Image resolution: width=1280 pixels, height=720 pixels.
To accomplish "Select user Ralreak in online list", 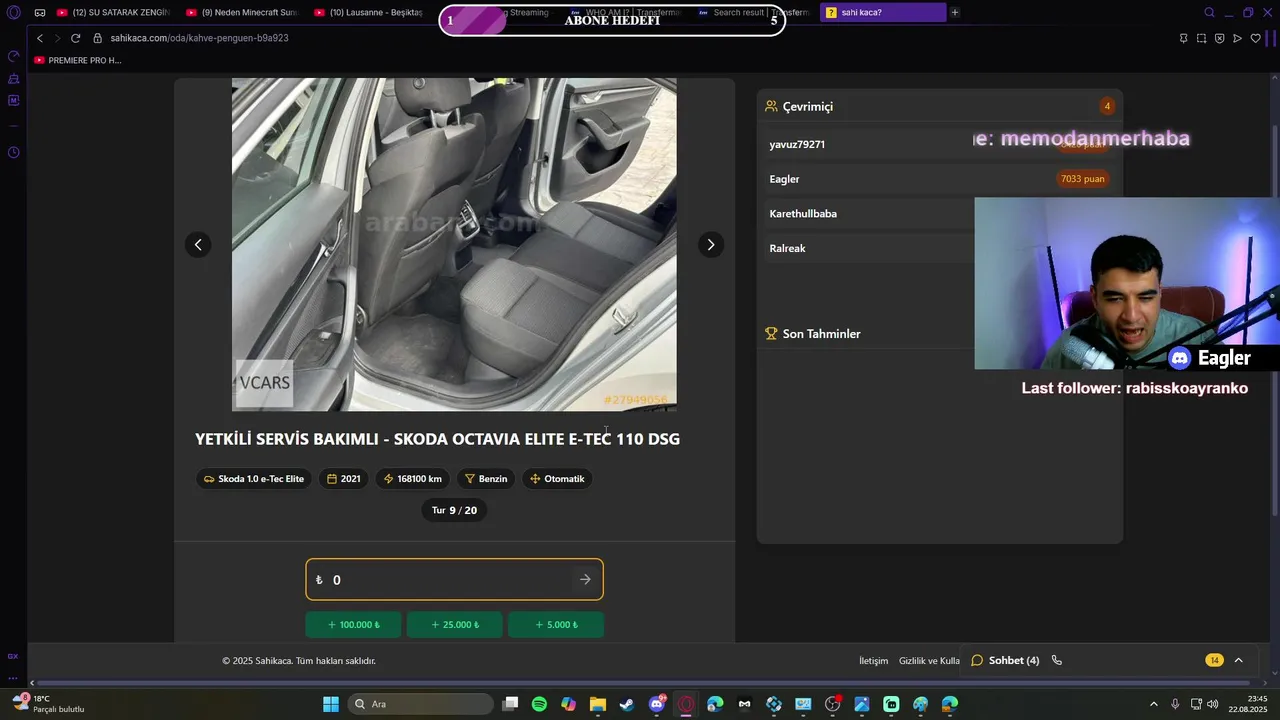I will click(x=787, y=248).
